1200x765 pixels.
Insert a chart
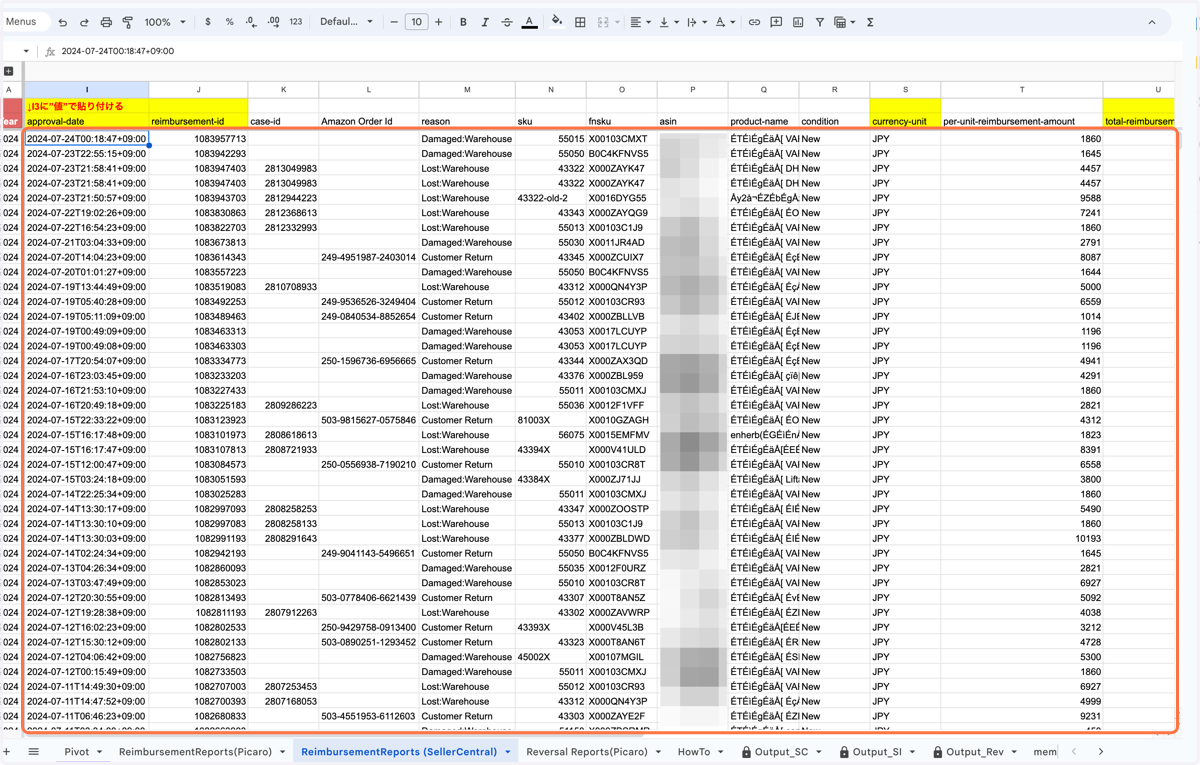pyautogui.click(x=798, y=22)
